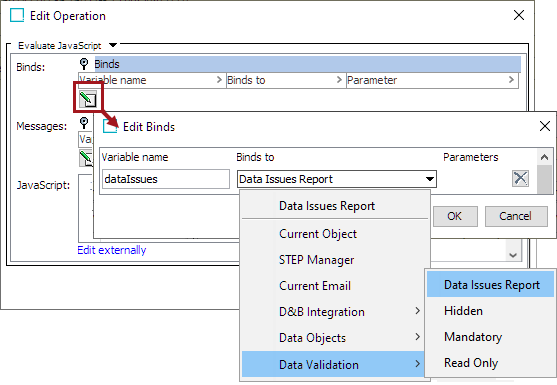Screen dimensions: 557x385
Task: Click the OK button
Action: coord(455,216)
